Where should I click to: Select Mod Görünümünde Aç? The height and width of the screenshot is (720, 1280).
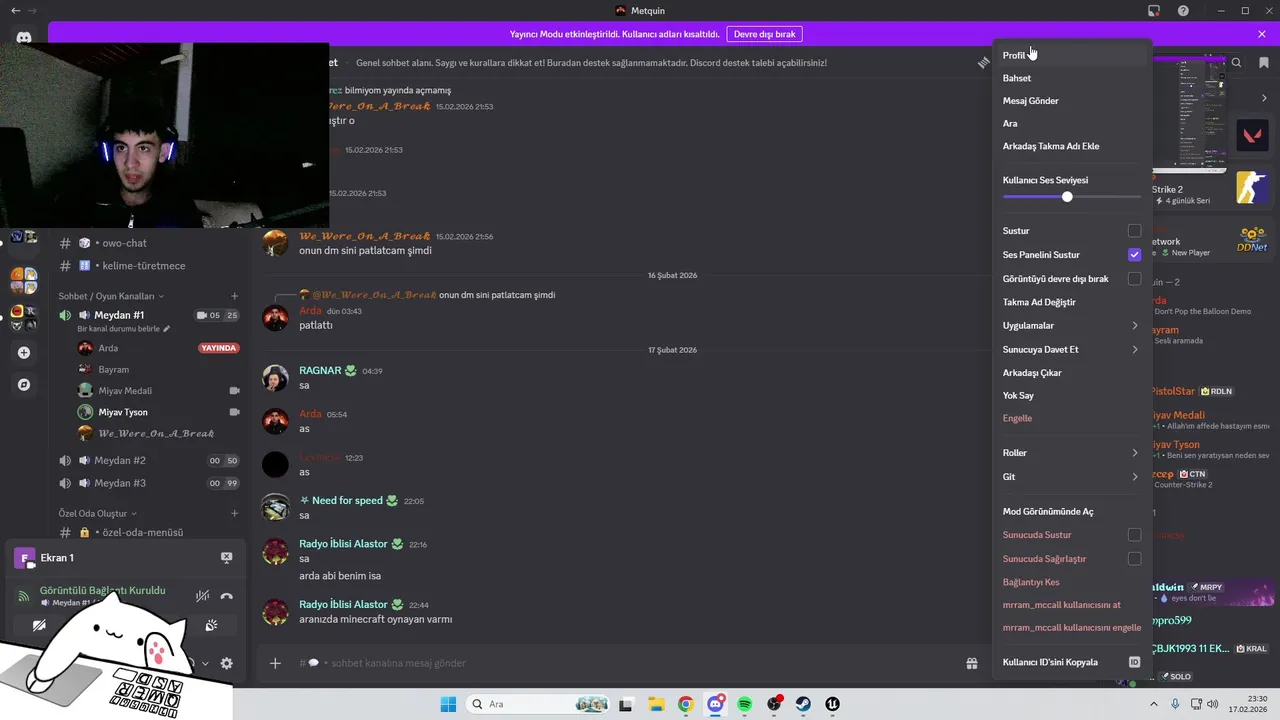coord(1072,512)
